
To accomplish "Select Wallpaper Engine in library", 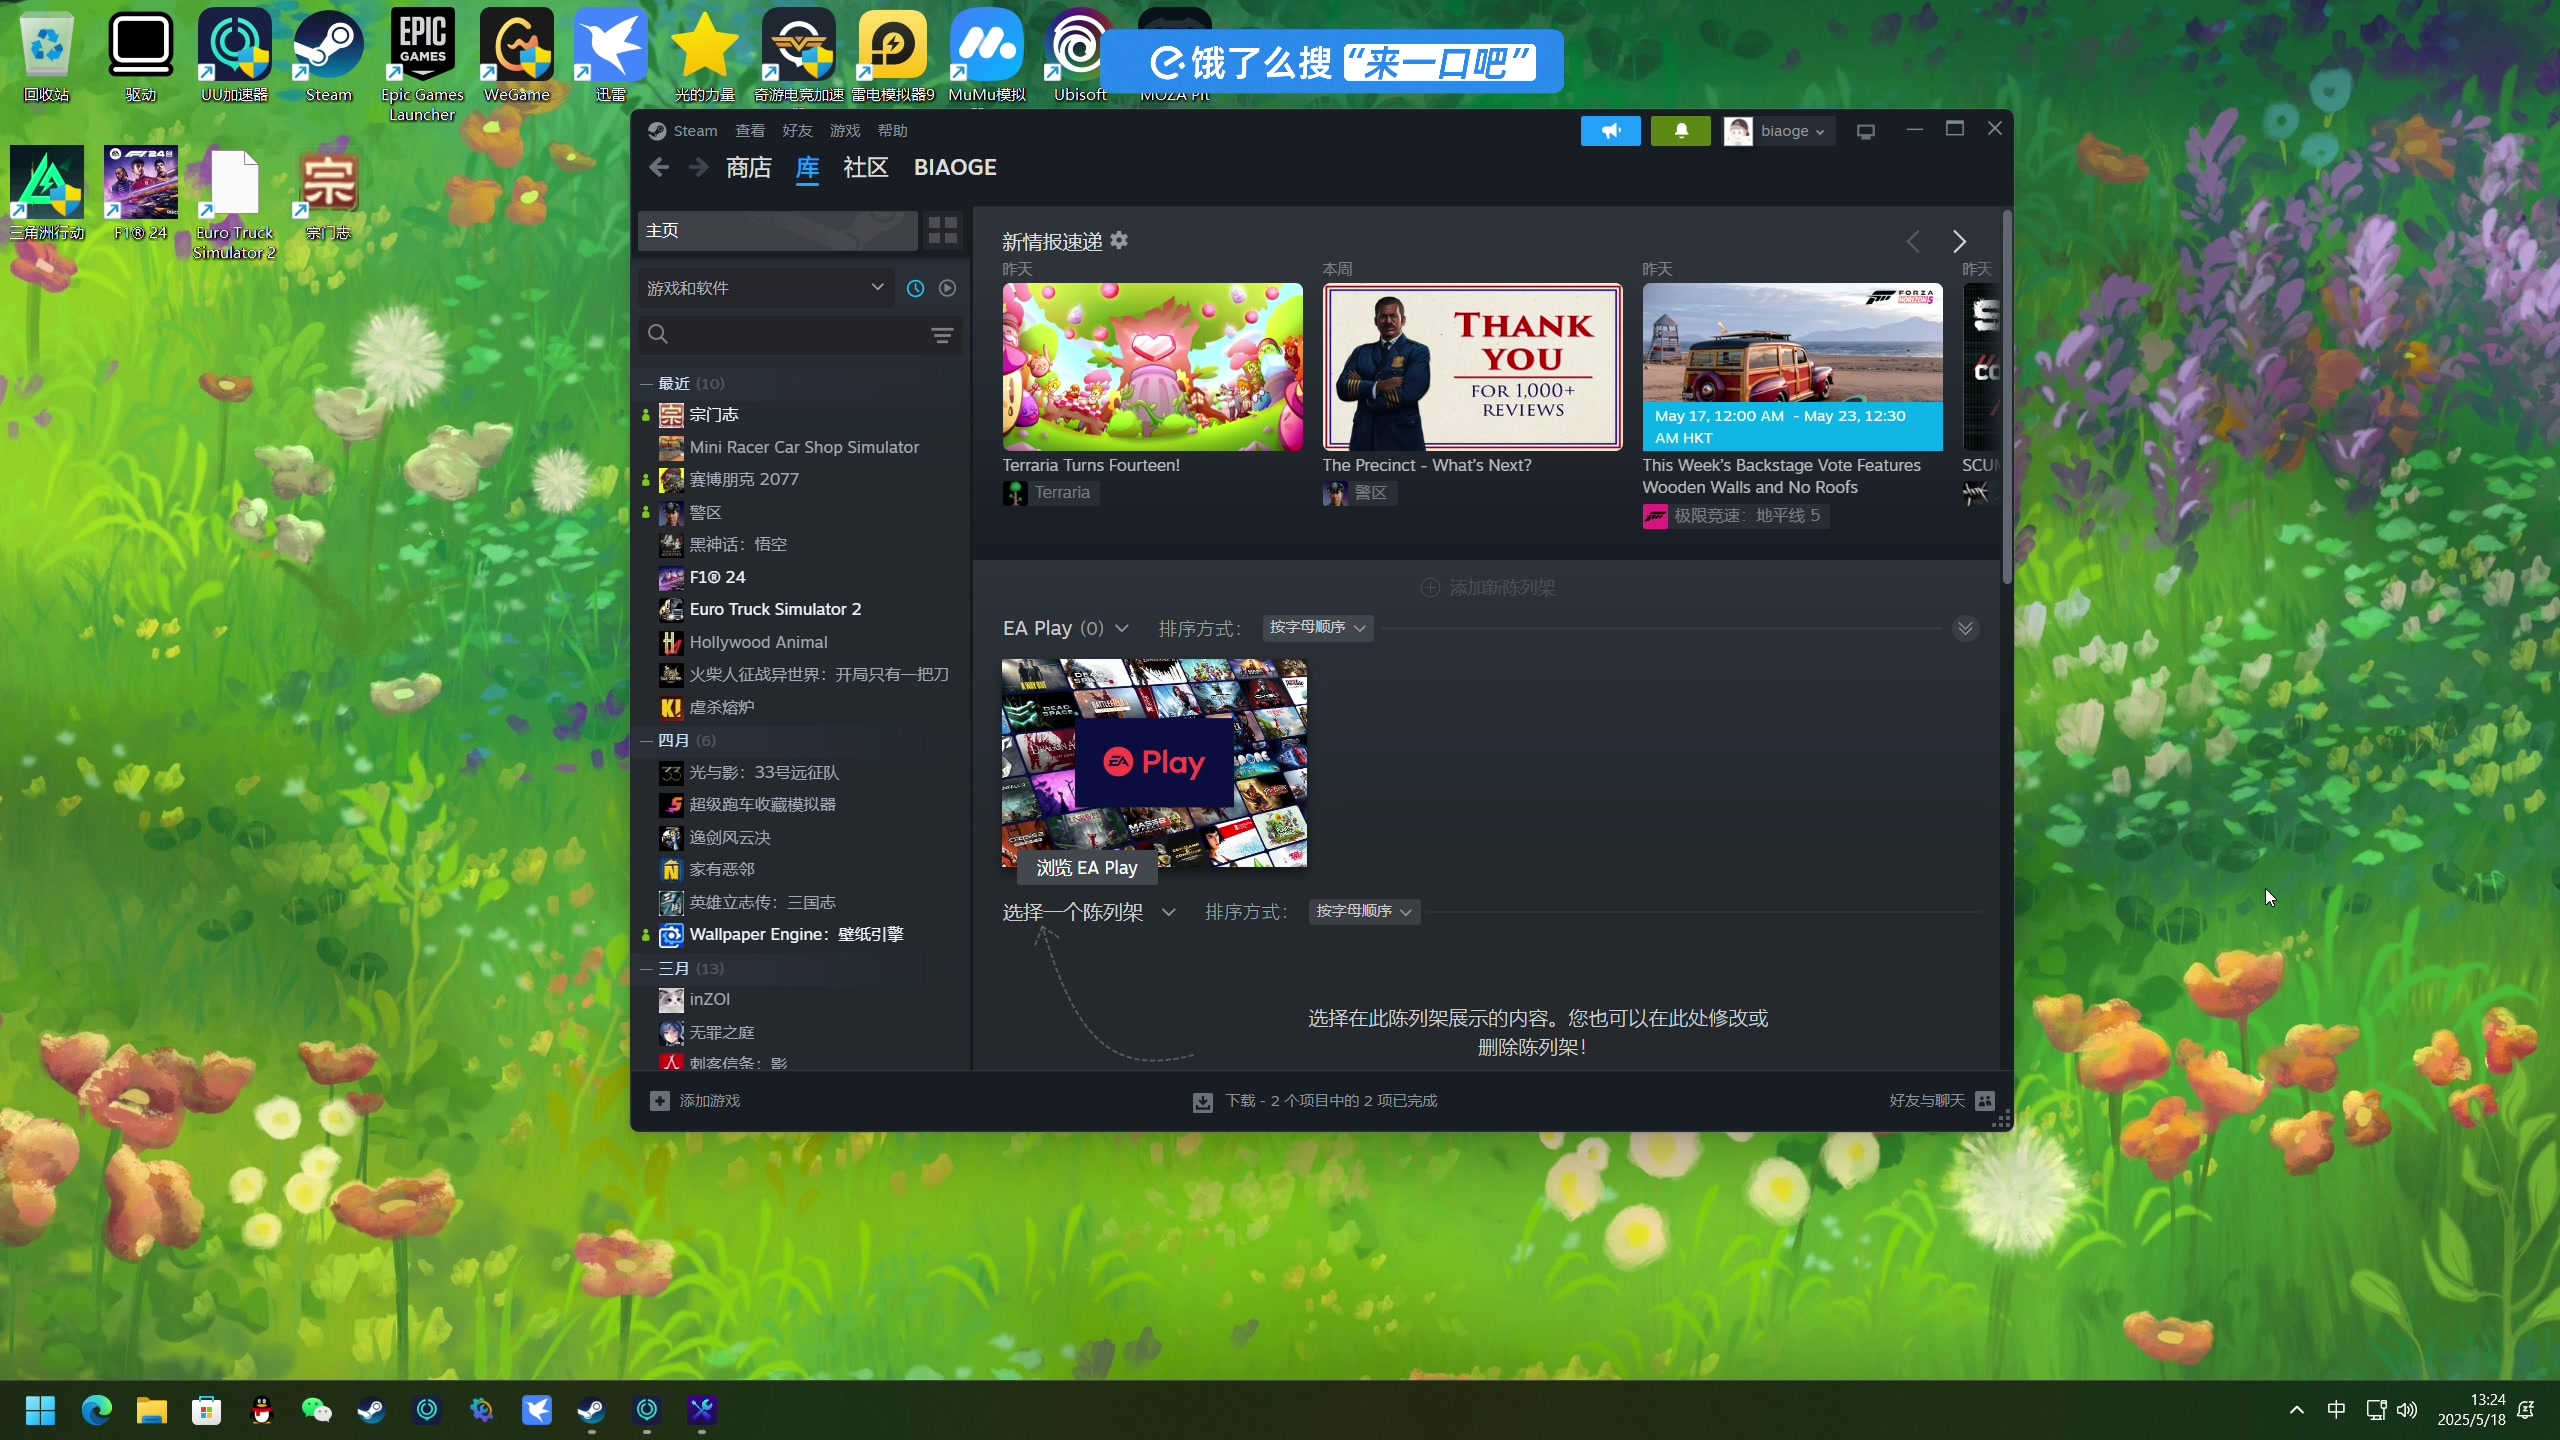I will (796, 935).
